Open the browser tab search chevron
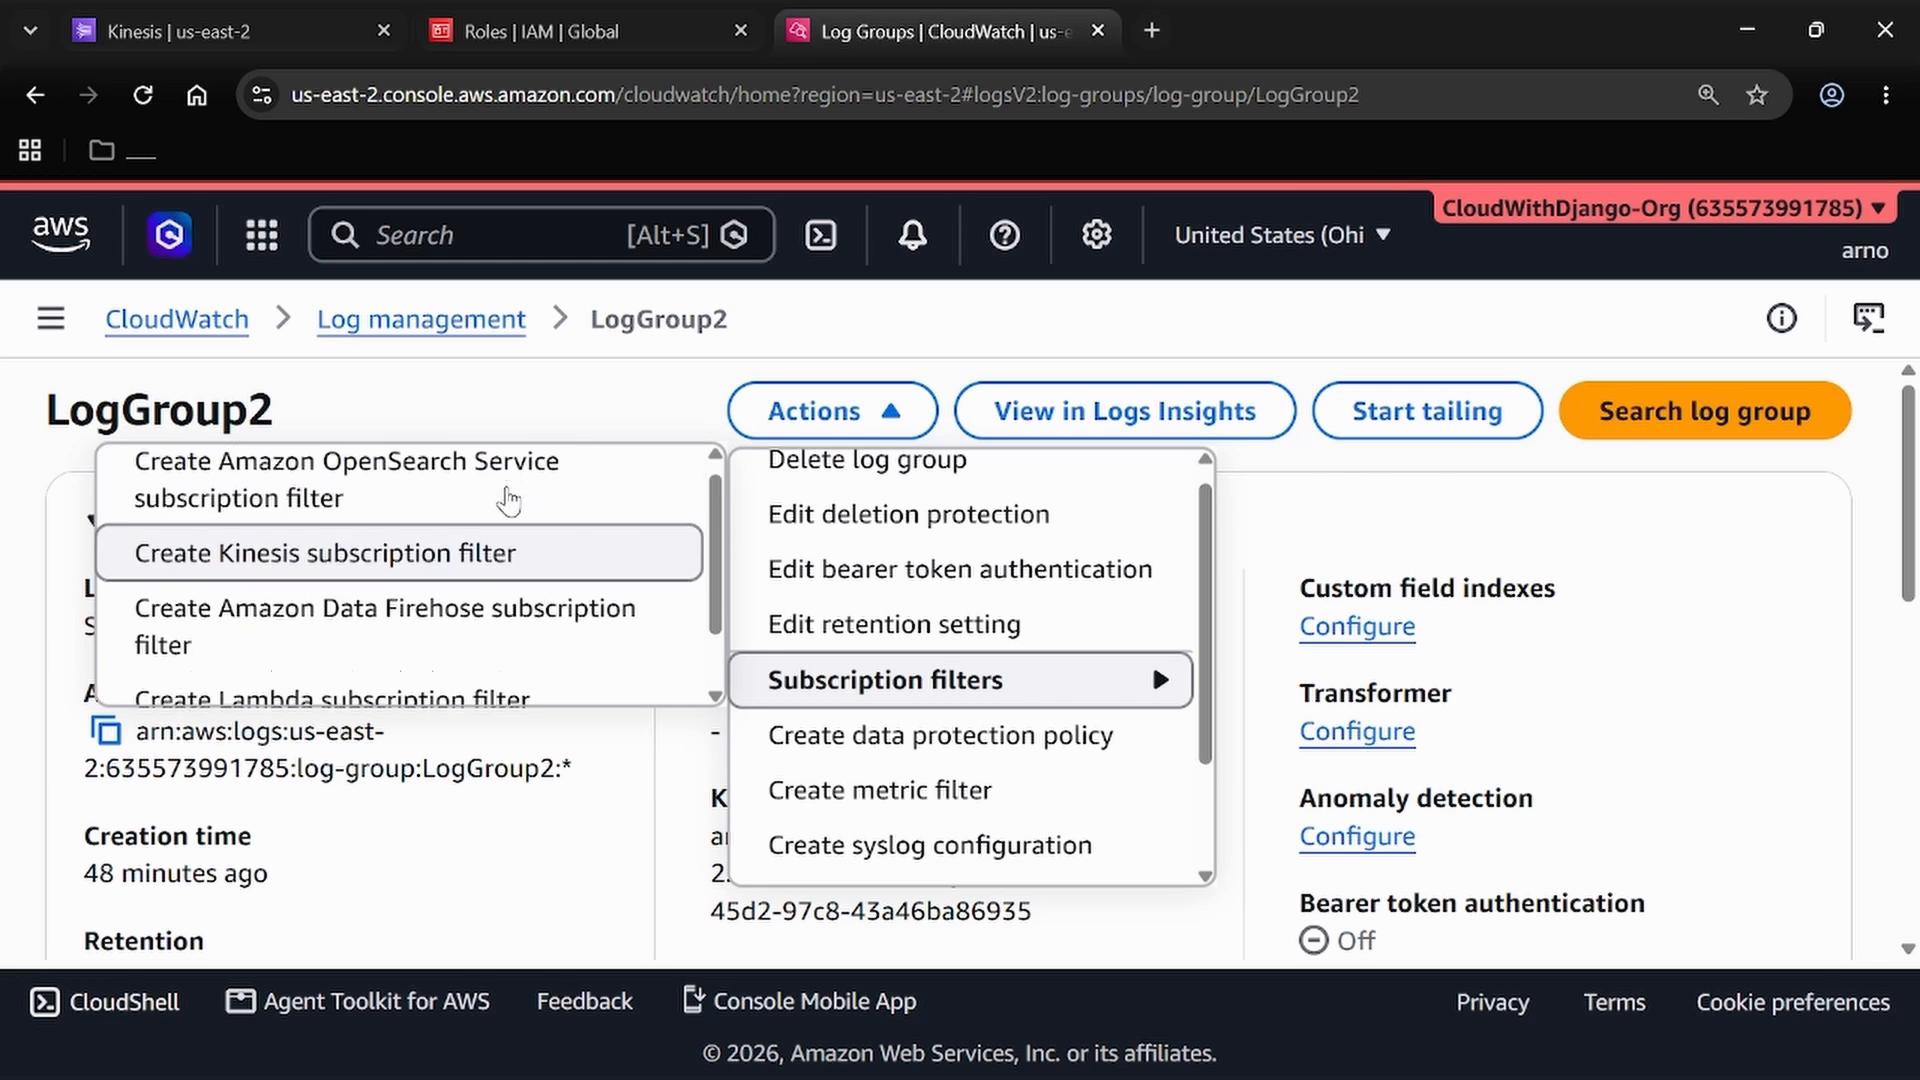 tap(30, 31)
